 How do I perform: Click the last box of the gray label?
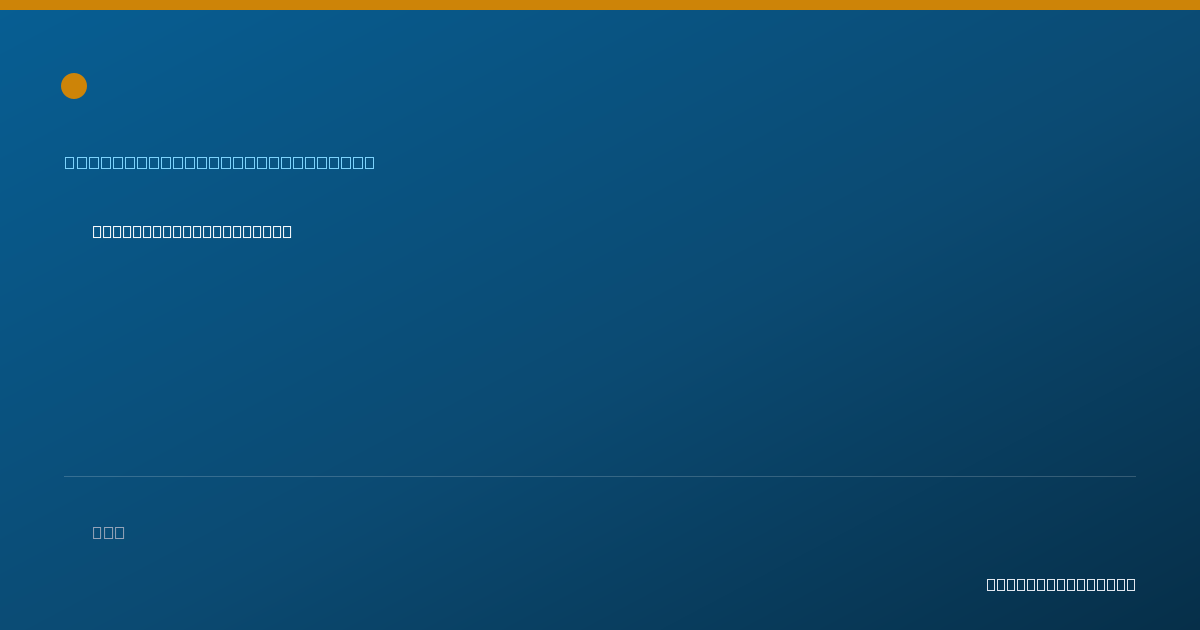(x=120, y=532)
